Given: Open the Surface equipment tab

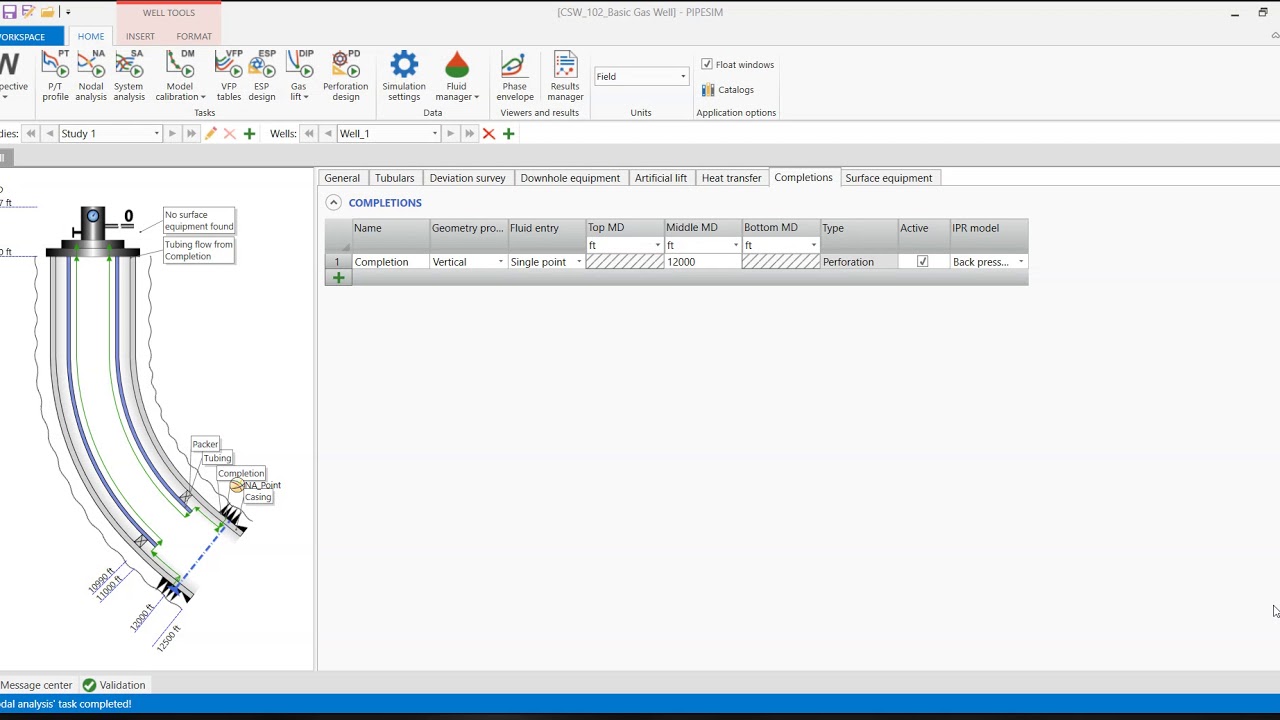Looking at the screenshot, I should coord(888,178).
